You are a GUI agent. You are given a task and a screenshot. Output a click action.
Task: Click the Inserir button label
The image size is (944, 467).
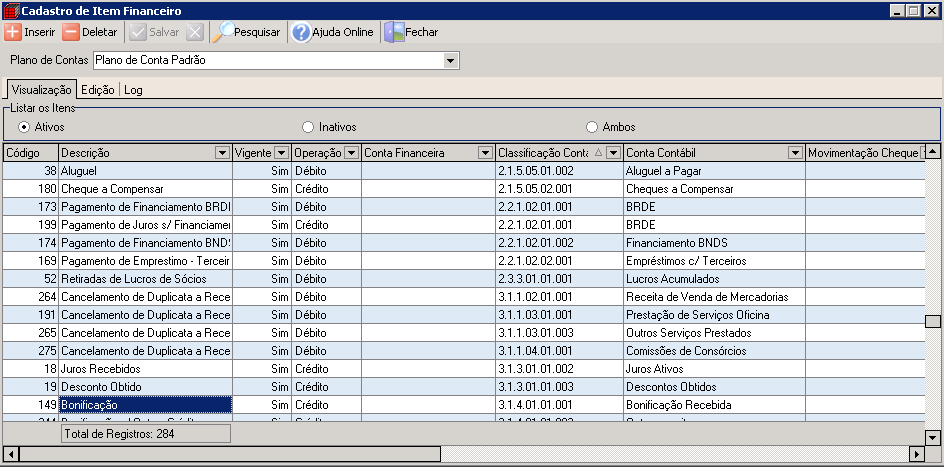[40, 32]
